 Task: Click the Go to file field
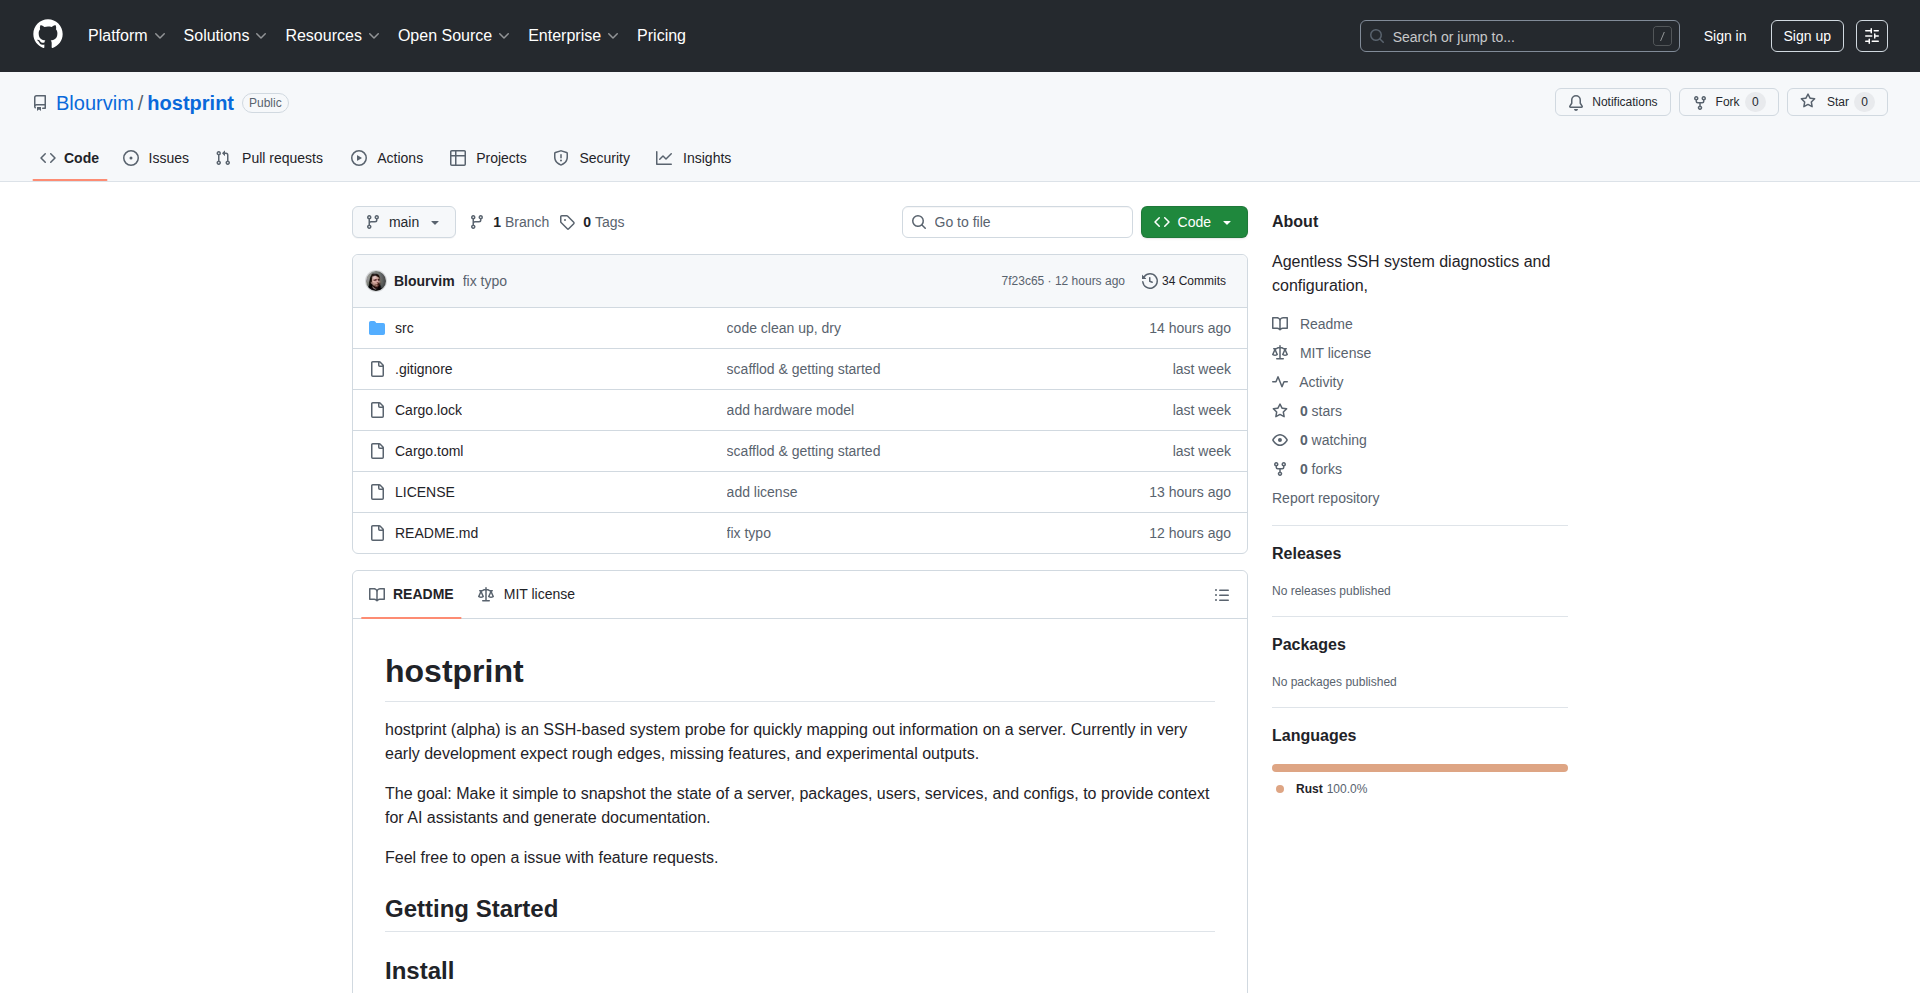pos(1017,222)
